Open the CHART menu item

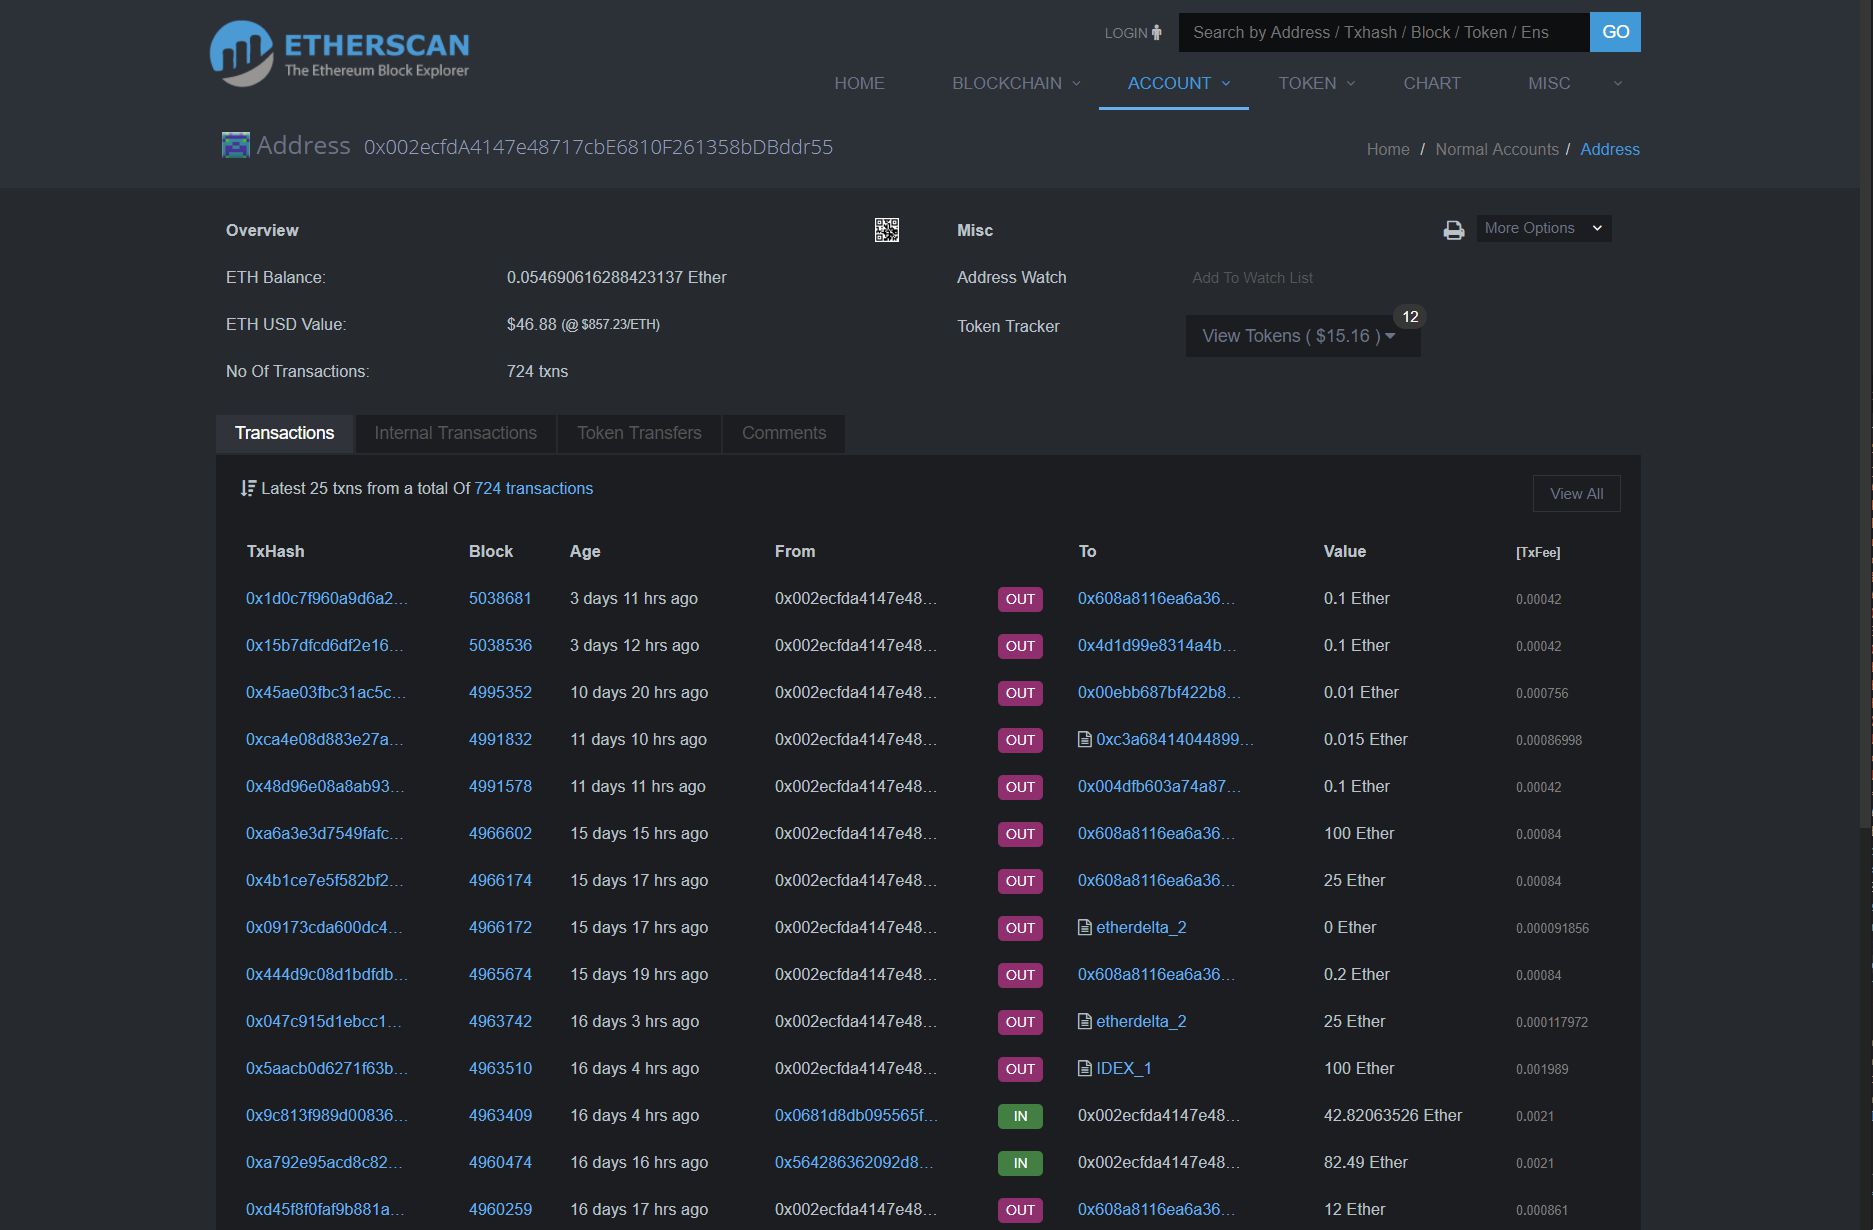tap(1431, 84)
